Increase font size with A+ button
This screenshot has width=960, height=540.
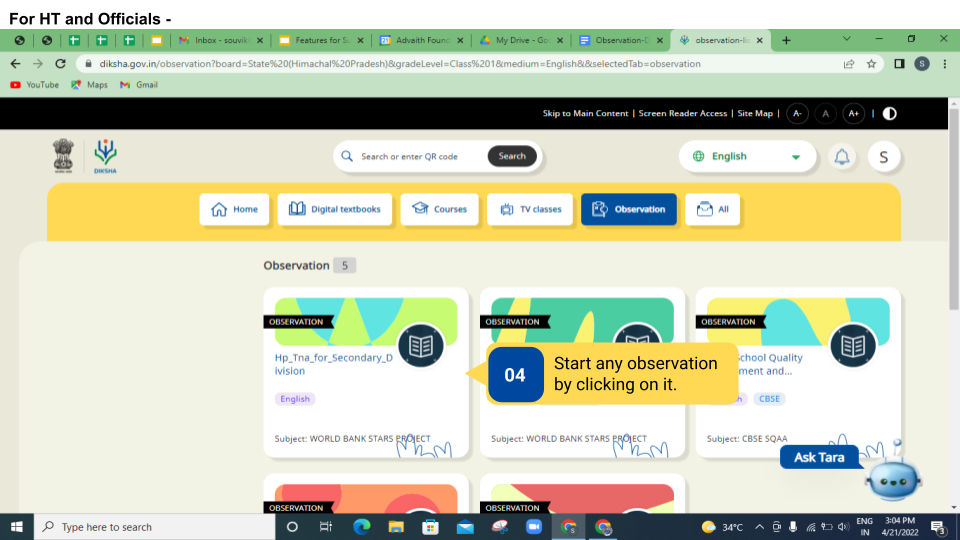853,114
